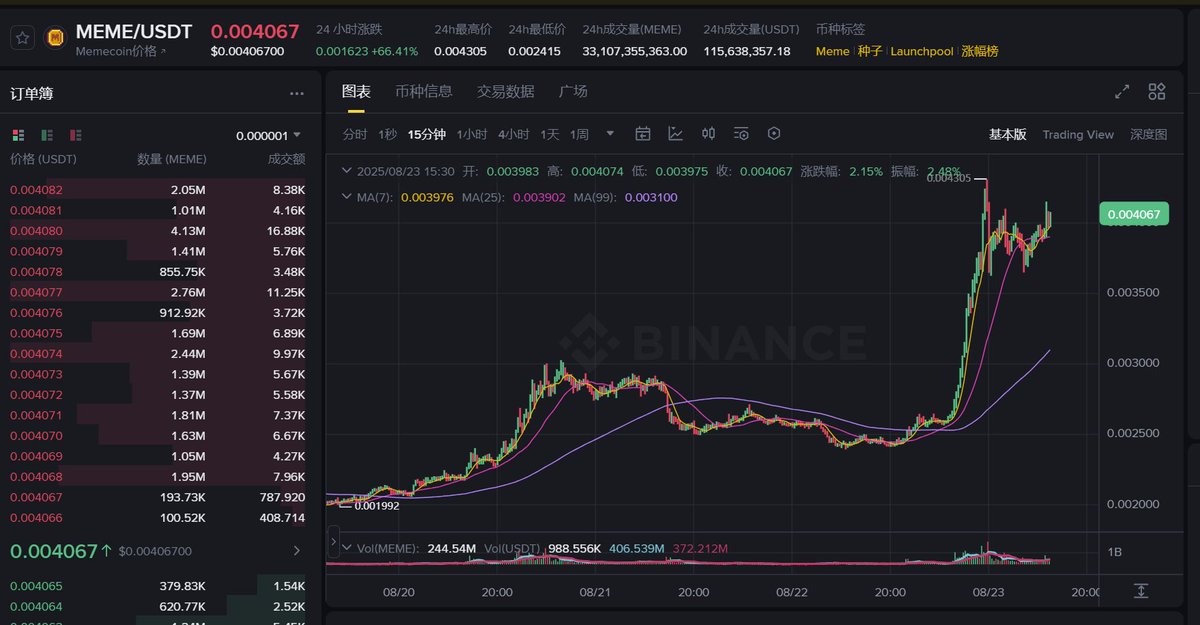The height and width of the screenshot is (625, 1200).
Task: Select the 15分钟 time interval
Action: pyautogui.click(x=427, y=134)
